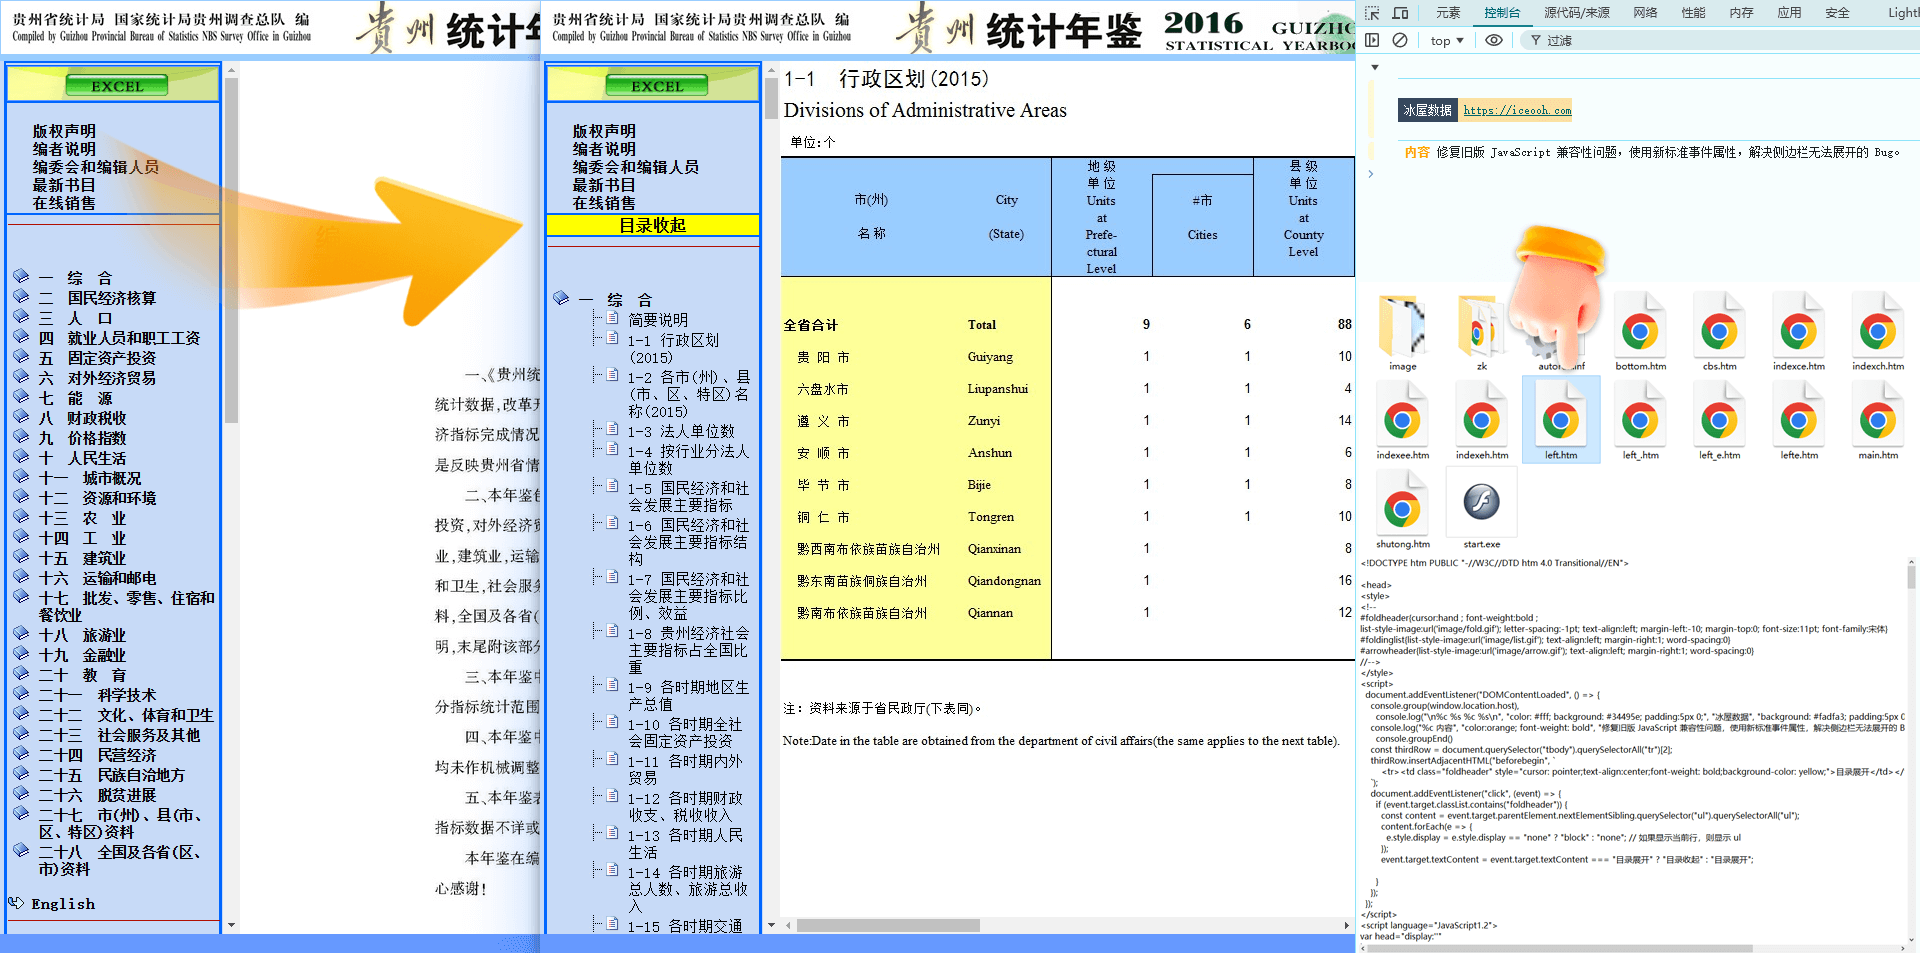This screenshot has width=1920, height=953.
Task: Toggle the yellow 目录收起 collapse bar
Action: [653, 225]
